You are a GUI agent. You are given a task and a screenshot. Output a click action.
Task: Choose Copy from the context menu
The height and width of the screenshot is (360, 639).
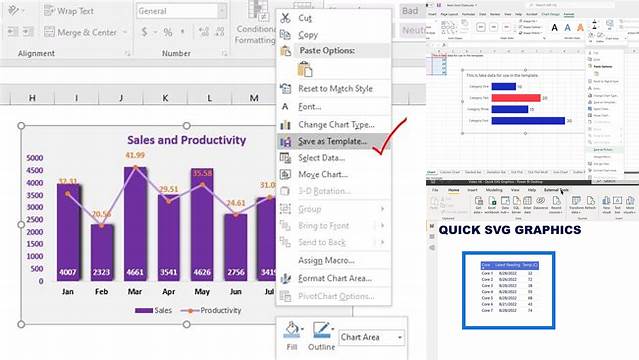[x=333, y=35]
